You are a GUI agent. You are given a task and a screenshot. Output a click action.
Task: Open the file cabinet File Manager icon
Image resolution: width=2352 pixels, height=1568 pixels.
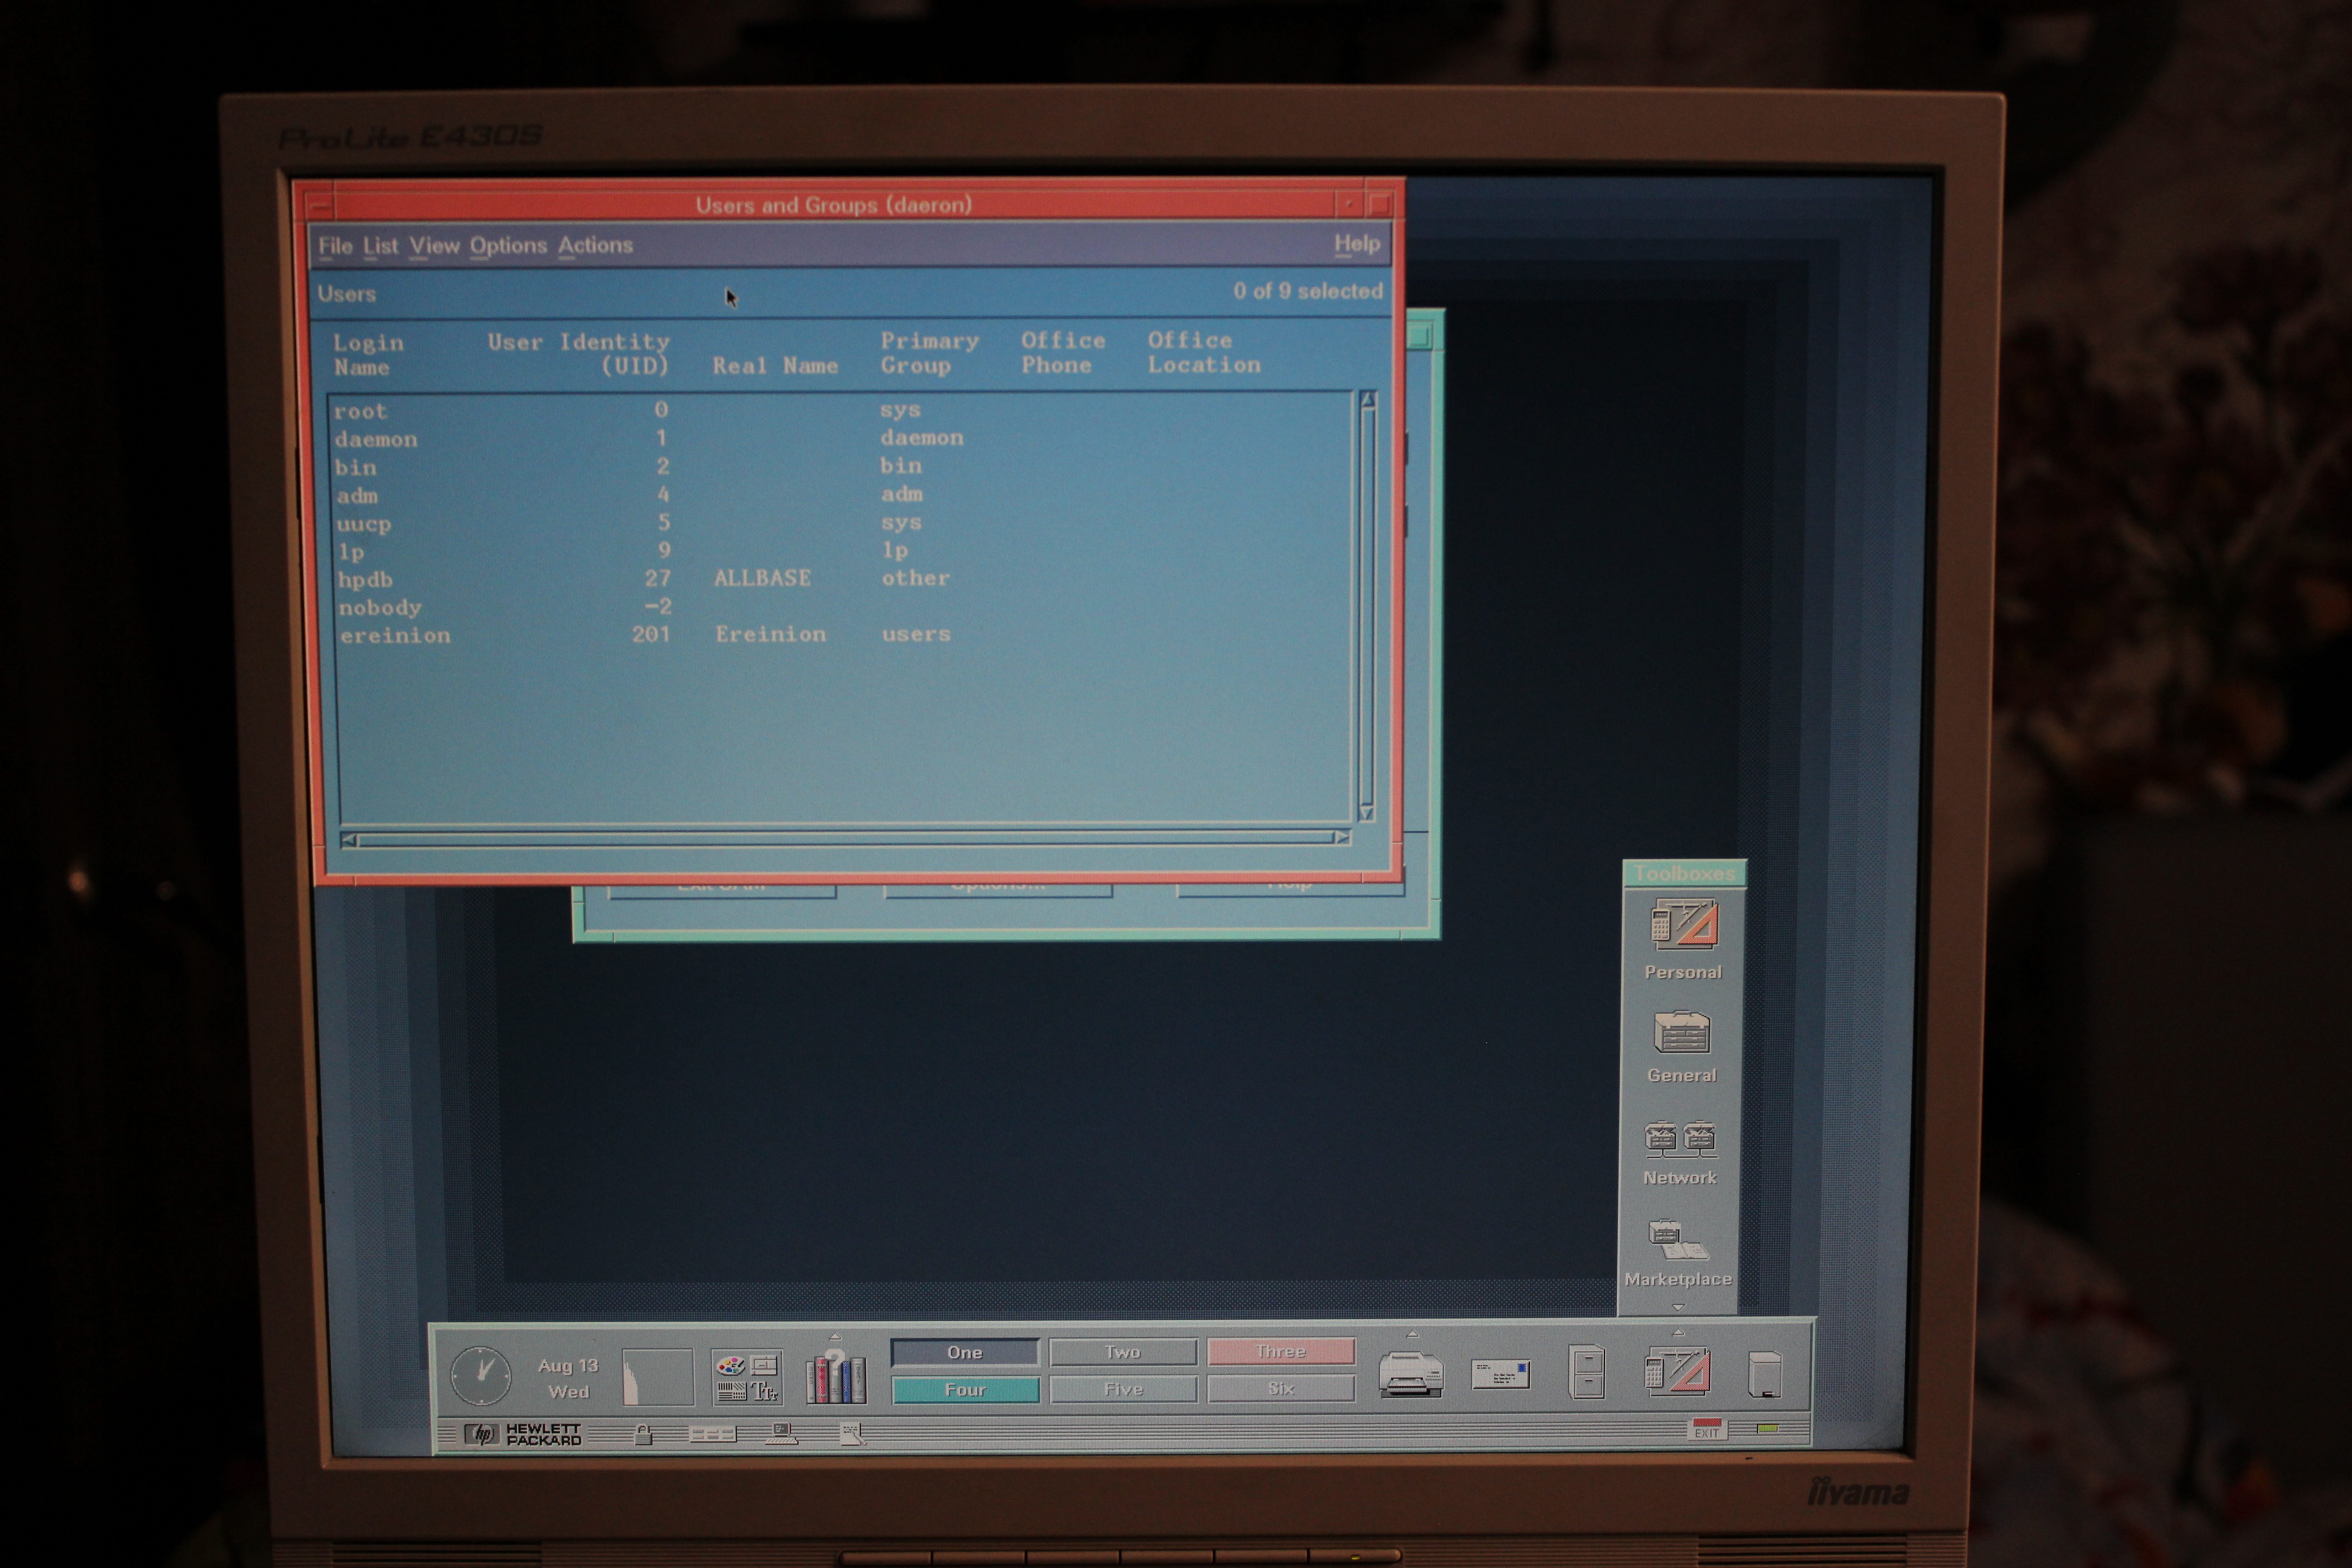[x=1587, y=1372]
